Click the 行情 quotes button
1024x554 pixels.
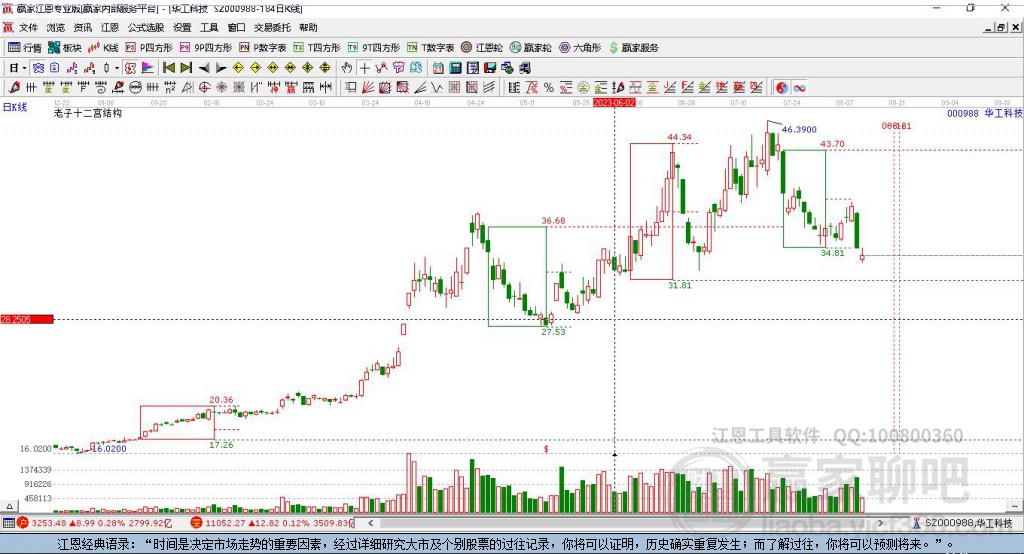point(25,48)
